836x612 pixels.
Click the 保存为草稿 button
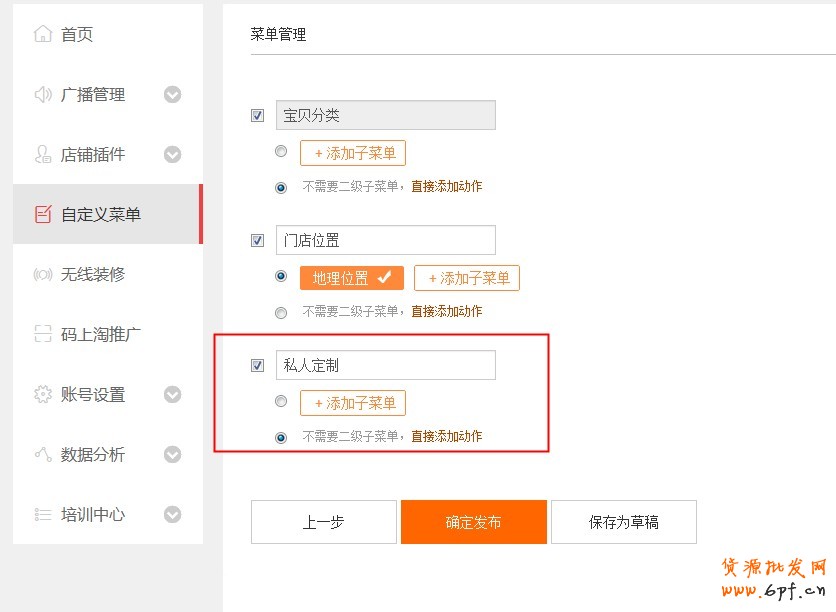point(623,522)
